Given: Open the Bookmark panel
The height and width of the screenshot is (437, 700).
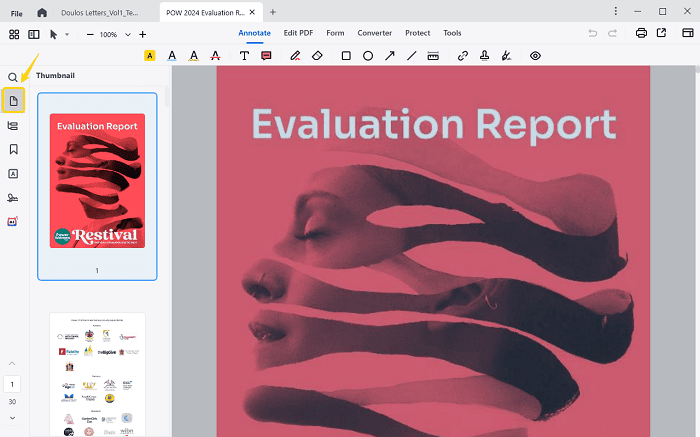Looking at the screenshot, I should pos(14,149).
